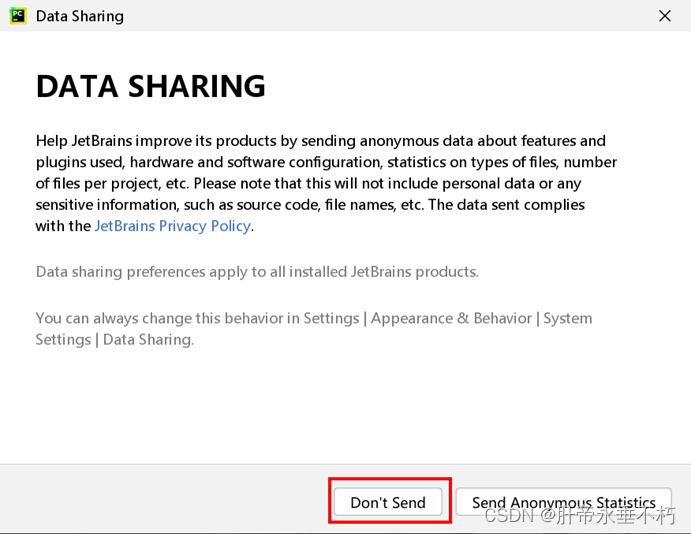The height and width of the screenshot is (534, 691).
Task: Click the PyCharm icon in title bar
Action: click(18, 16)
